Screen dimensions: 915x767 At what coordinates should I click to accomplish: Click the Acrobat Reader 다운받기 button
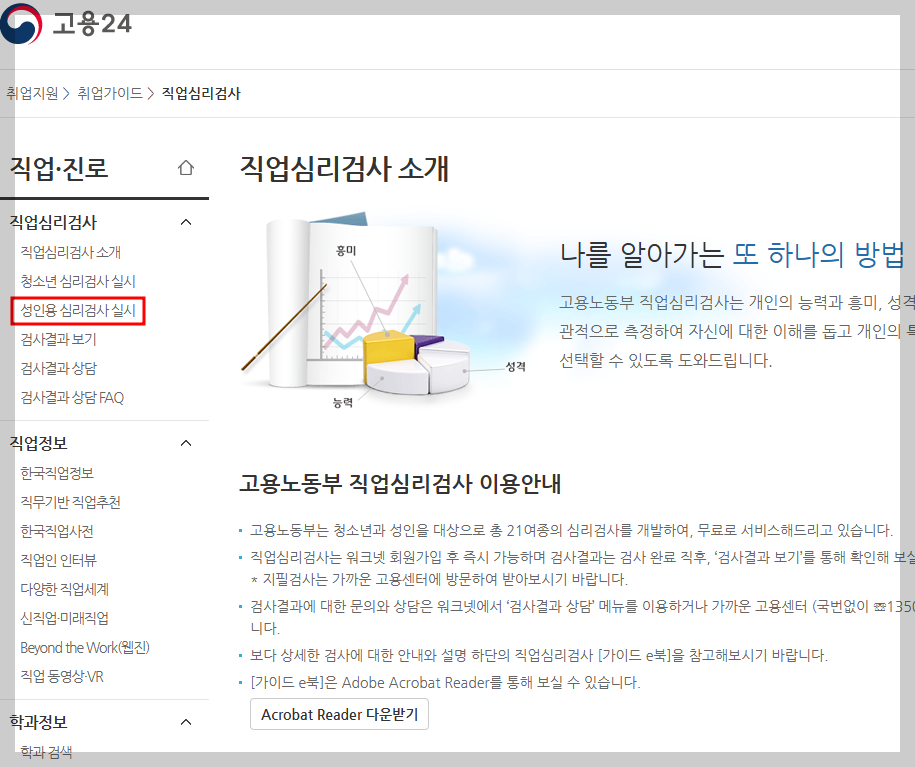point(338,714)
